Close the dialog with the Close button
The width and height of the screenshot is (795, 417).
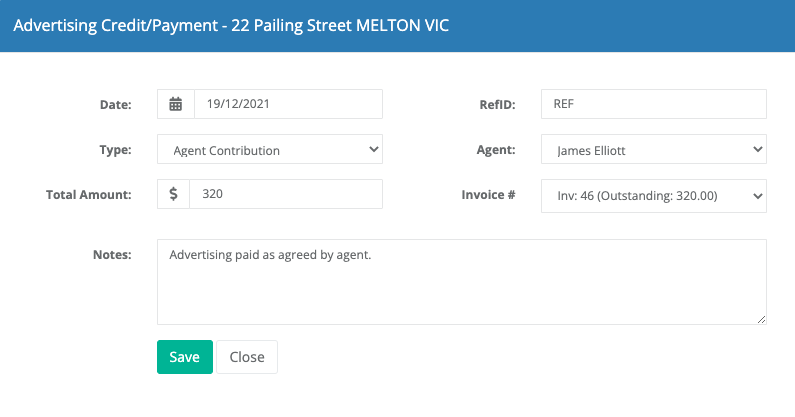[x=247, y=357]
